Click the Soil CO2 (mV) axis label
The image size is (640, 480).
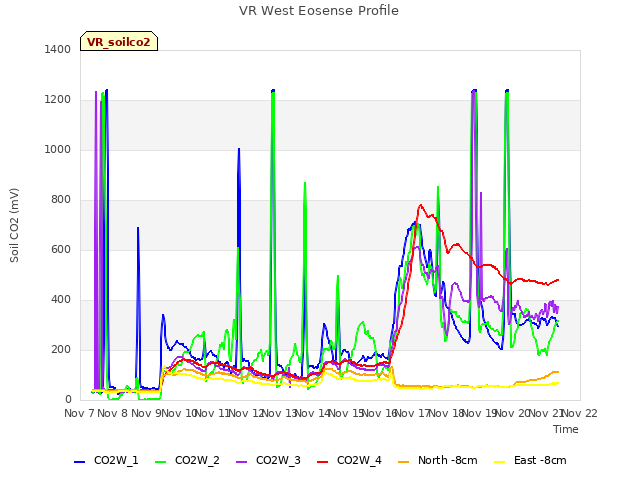click(x=14, y=225)
